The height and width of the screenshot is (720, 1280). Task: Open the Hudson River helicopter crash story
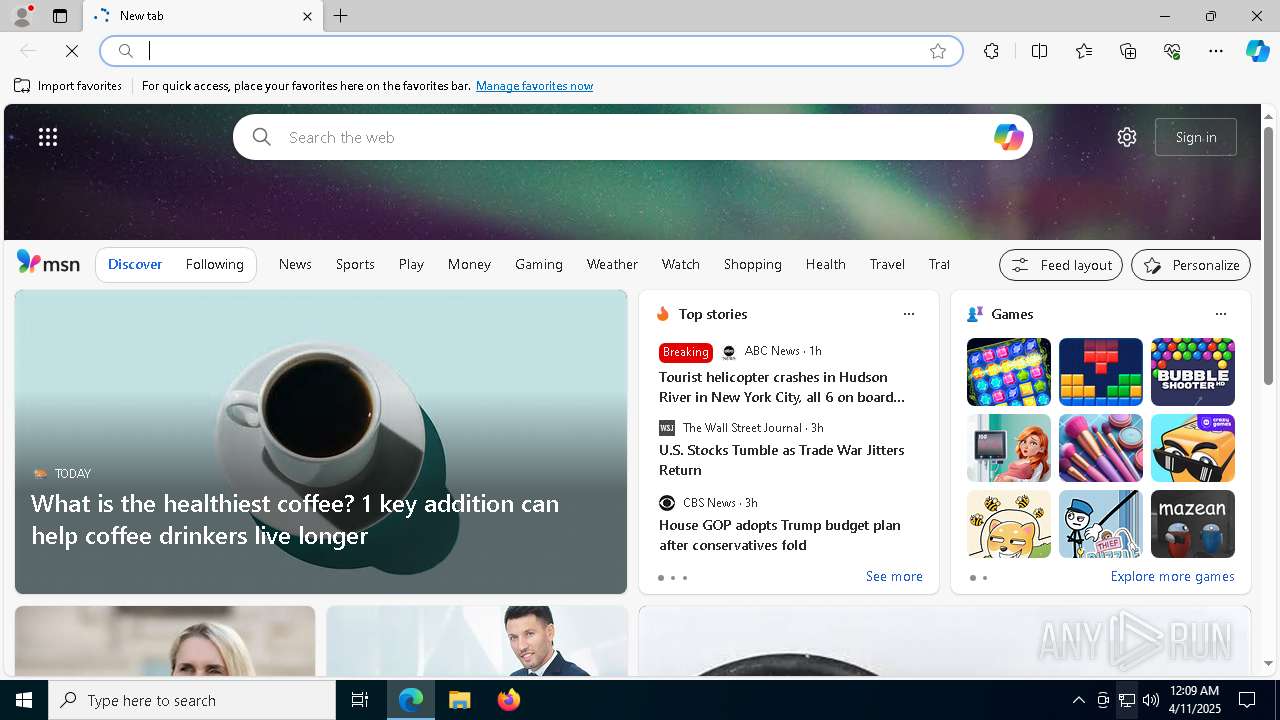point(782,387)
